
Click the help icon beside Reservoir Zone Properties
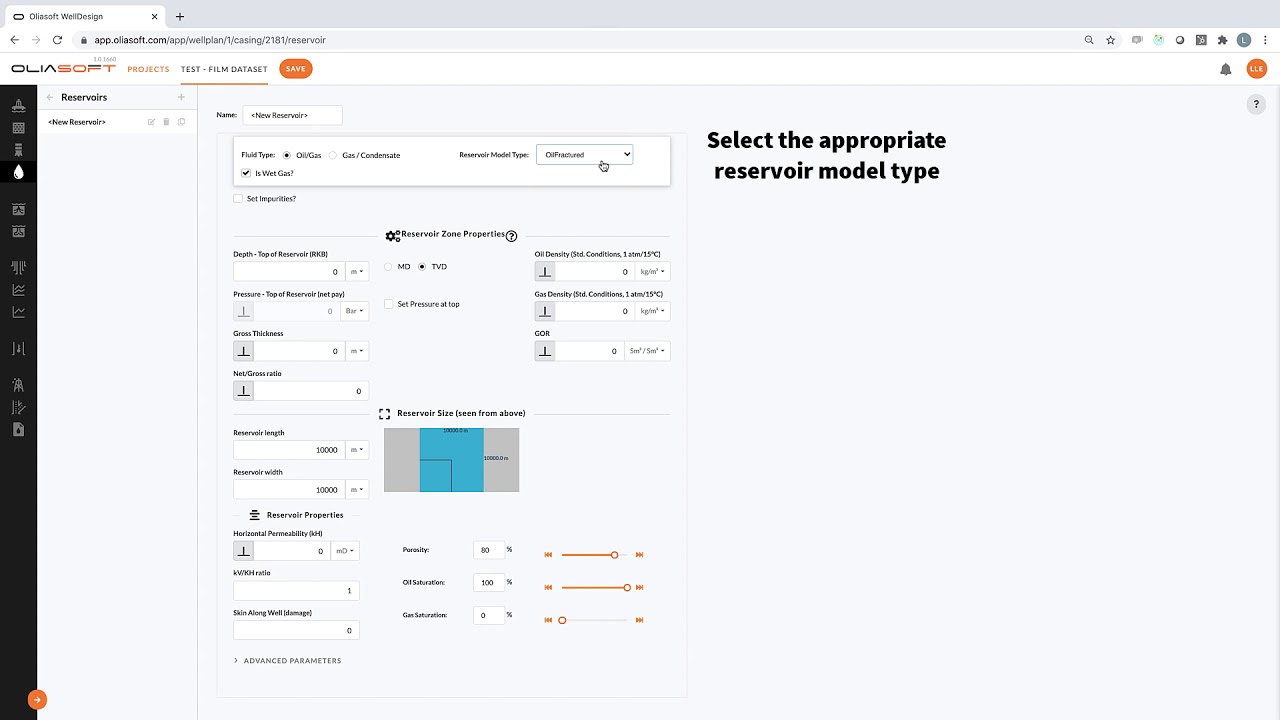click(x=511, y=236)
